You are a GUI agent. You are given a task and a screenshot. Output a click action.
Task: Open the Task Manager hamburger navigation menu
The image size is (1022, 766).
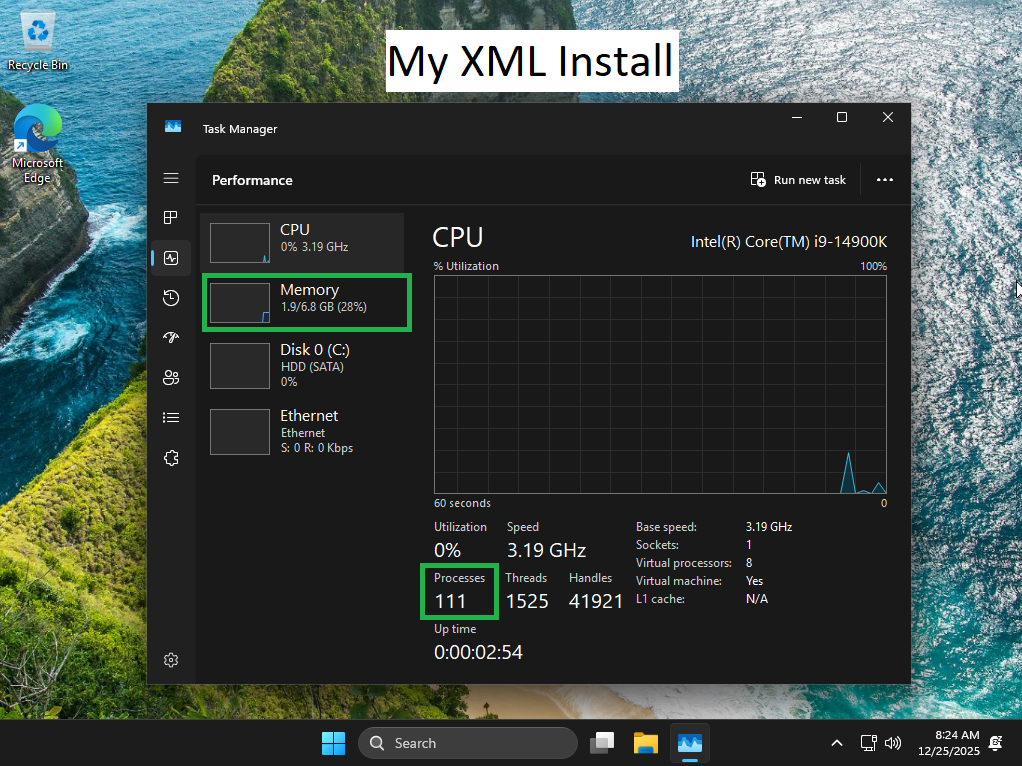point(171,178)
